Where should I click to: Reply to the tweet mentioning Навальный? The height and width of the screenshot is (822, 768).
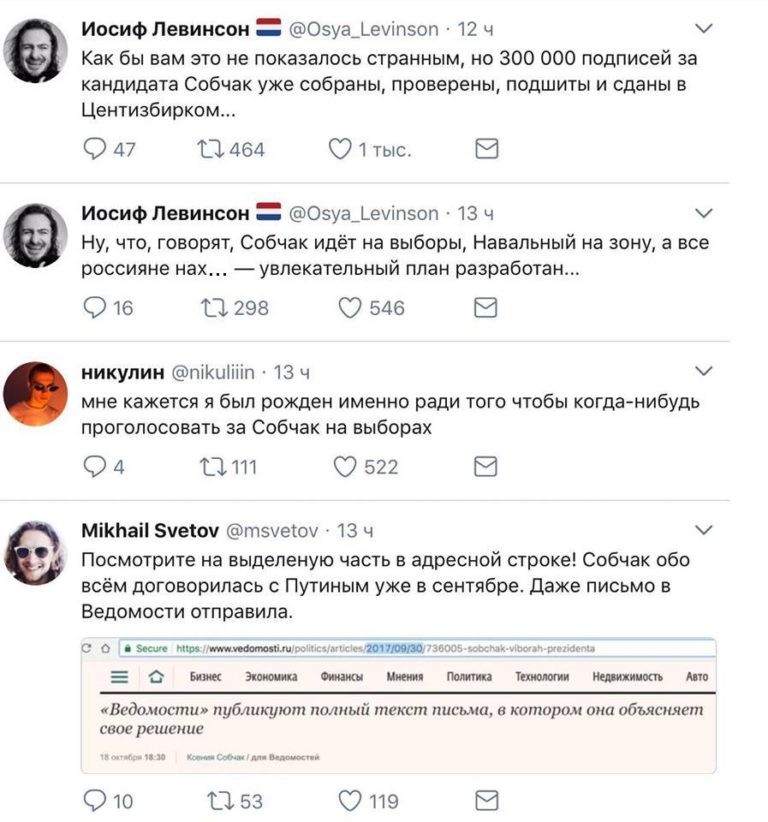(x=95, y=306)
